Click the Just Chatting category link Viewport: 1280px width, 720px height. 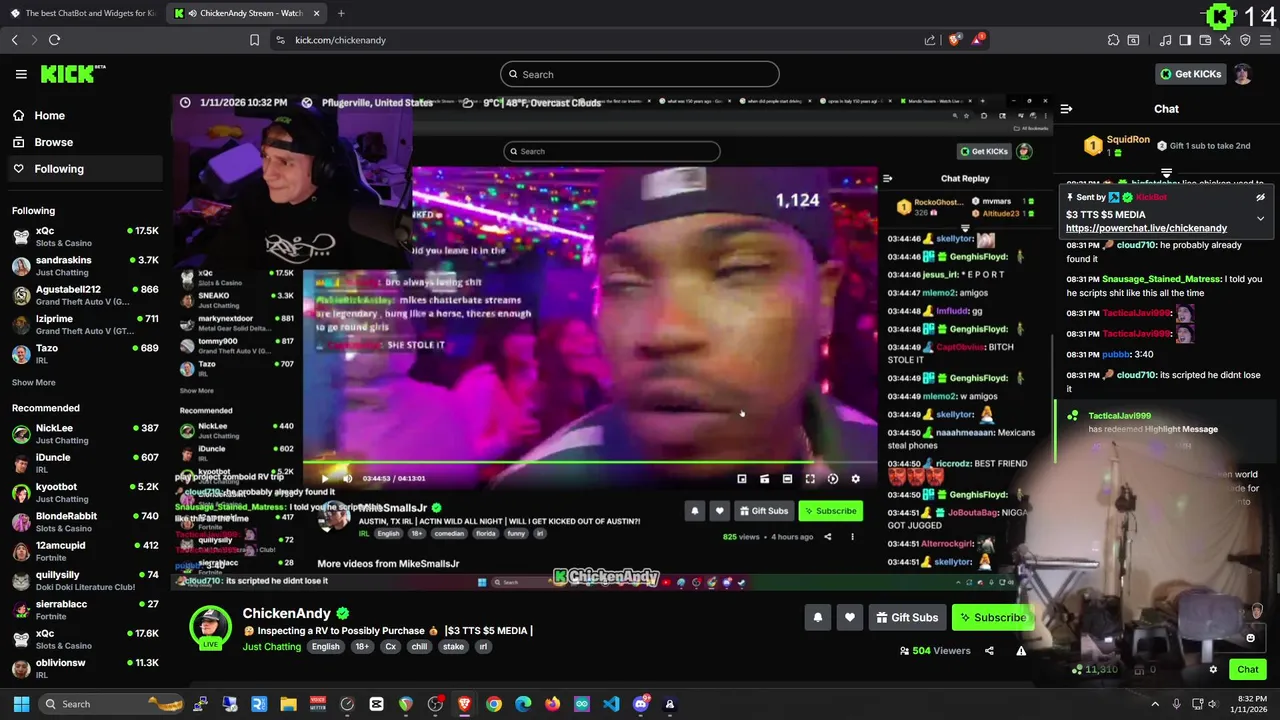tap(271, 647)
